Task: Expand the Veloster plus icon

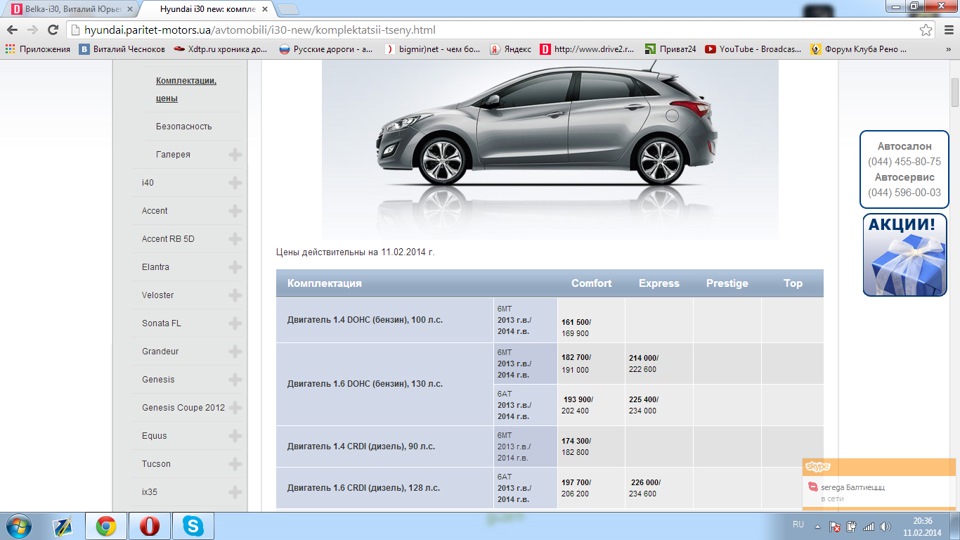Action: (x=235, y=295)
